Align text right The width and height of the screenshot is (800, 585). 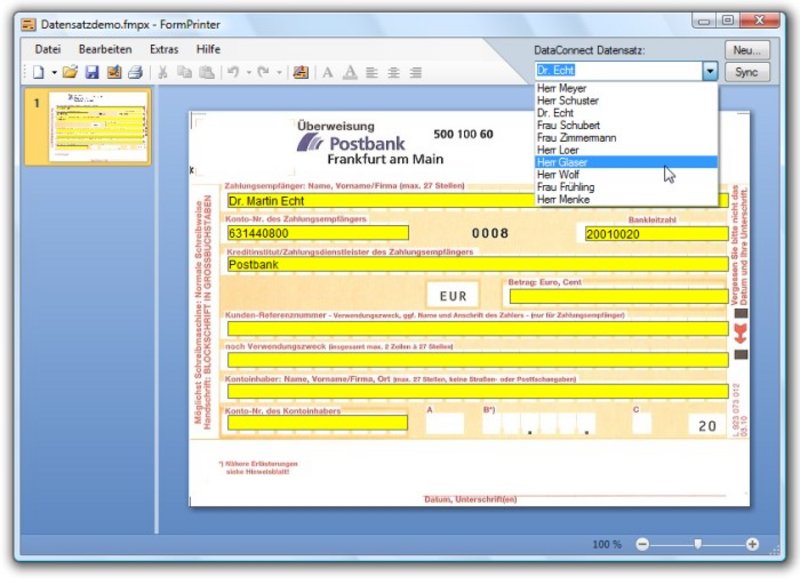(416, 72)
